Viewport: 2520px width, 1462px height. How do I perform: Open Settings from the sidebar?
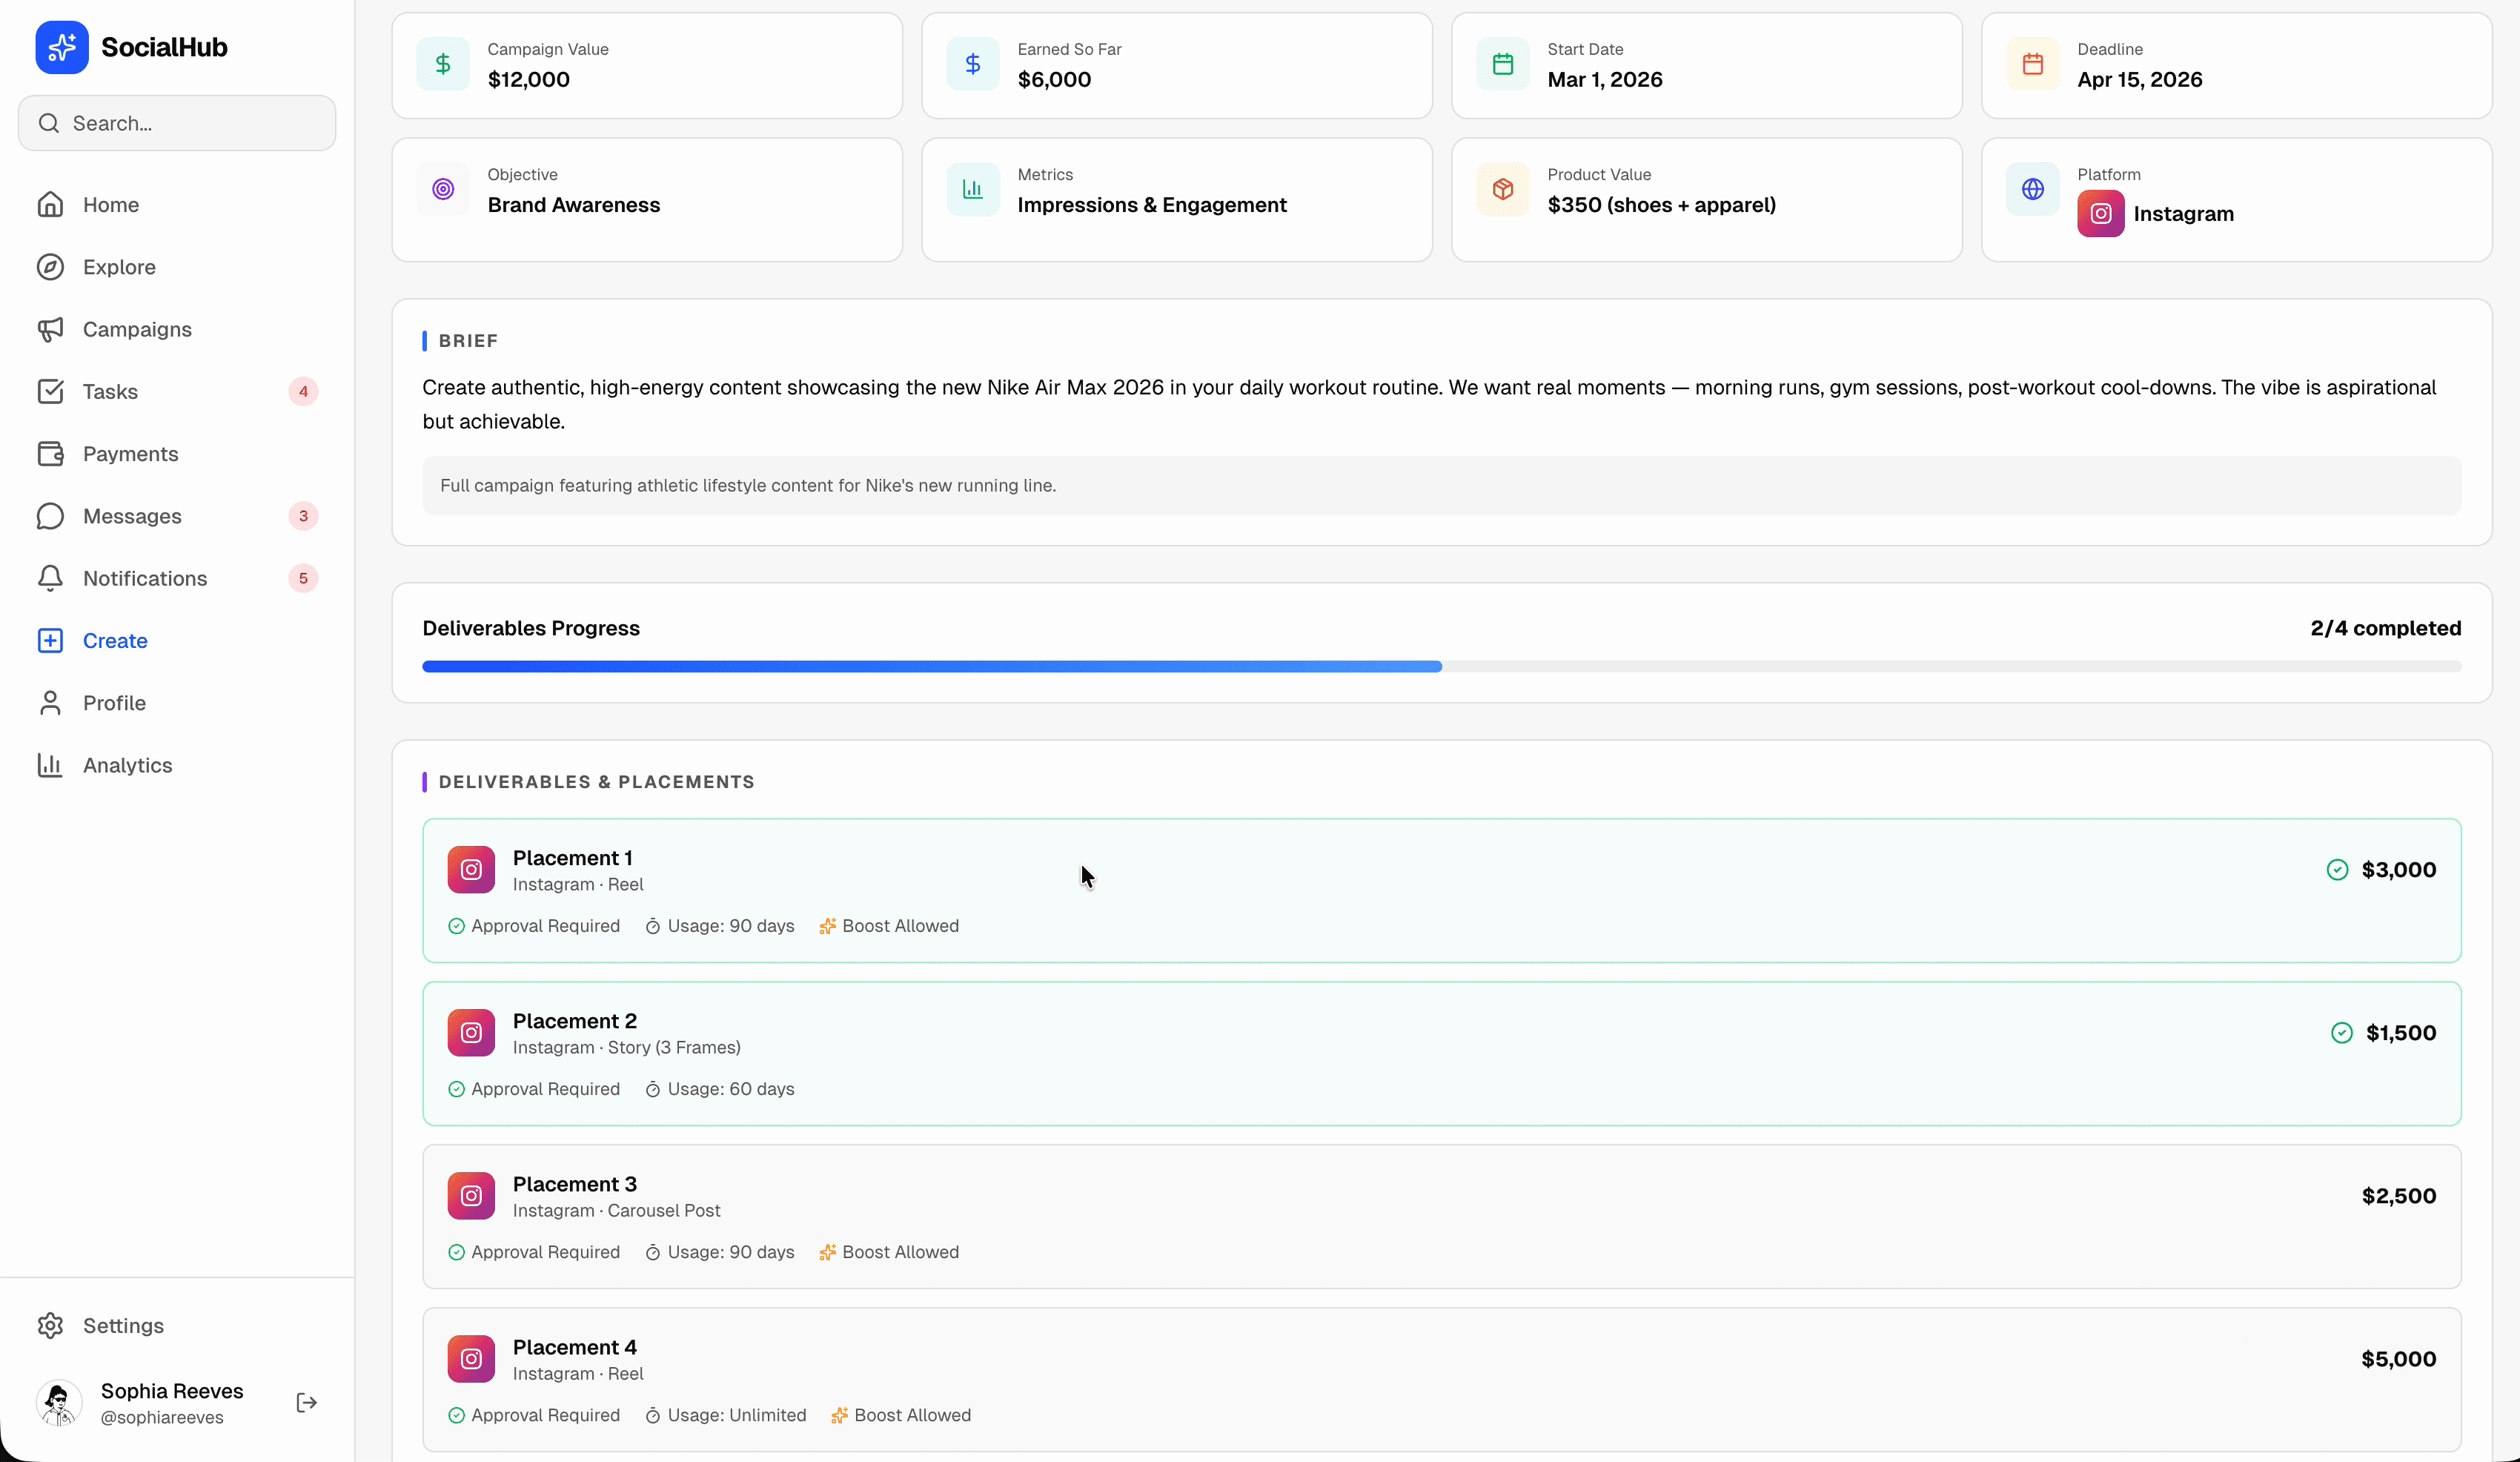click(122, 1325)
